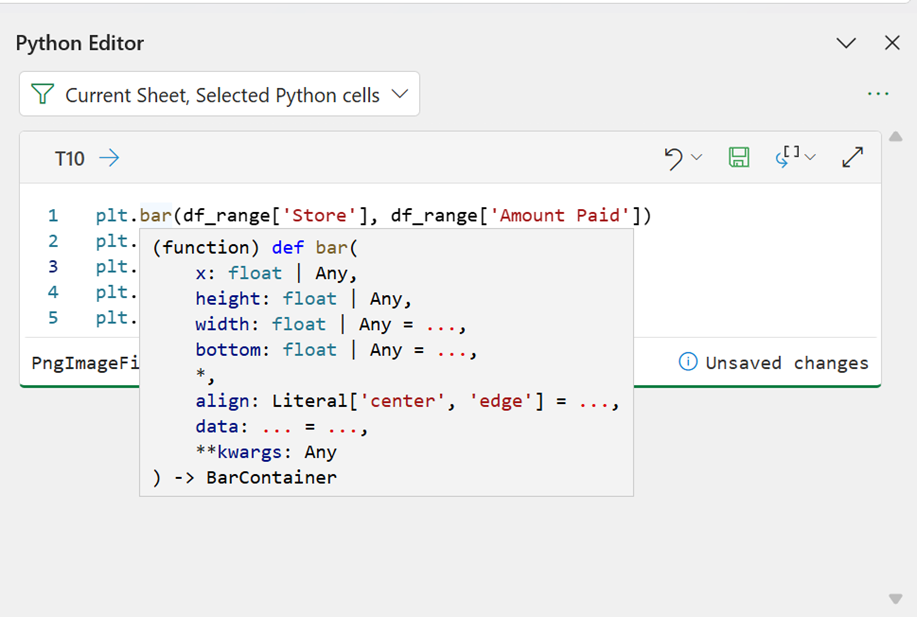Click the Python output type icon
Image resolution: width=917 pixels, height=617 pixels.
click(787, 157)
